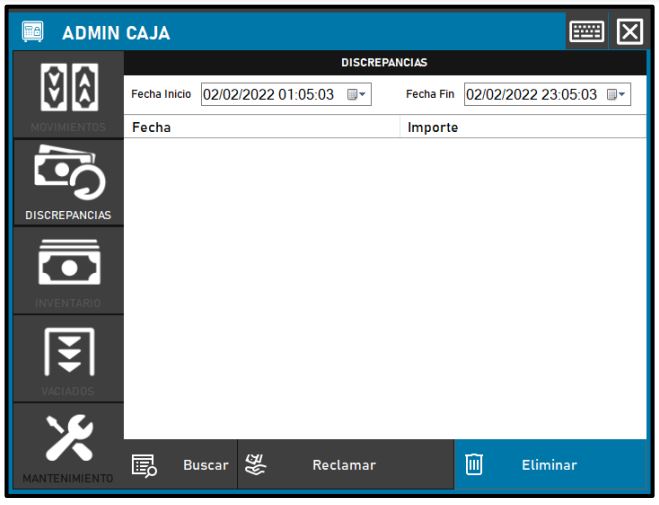The height and width of the screenshot is (505, 659).
Task: Expand the Fecha Fin calendar dropdown
Action: pyautogui.click(x=617, y=95)
